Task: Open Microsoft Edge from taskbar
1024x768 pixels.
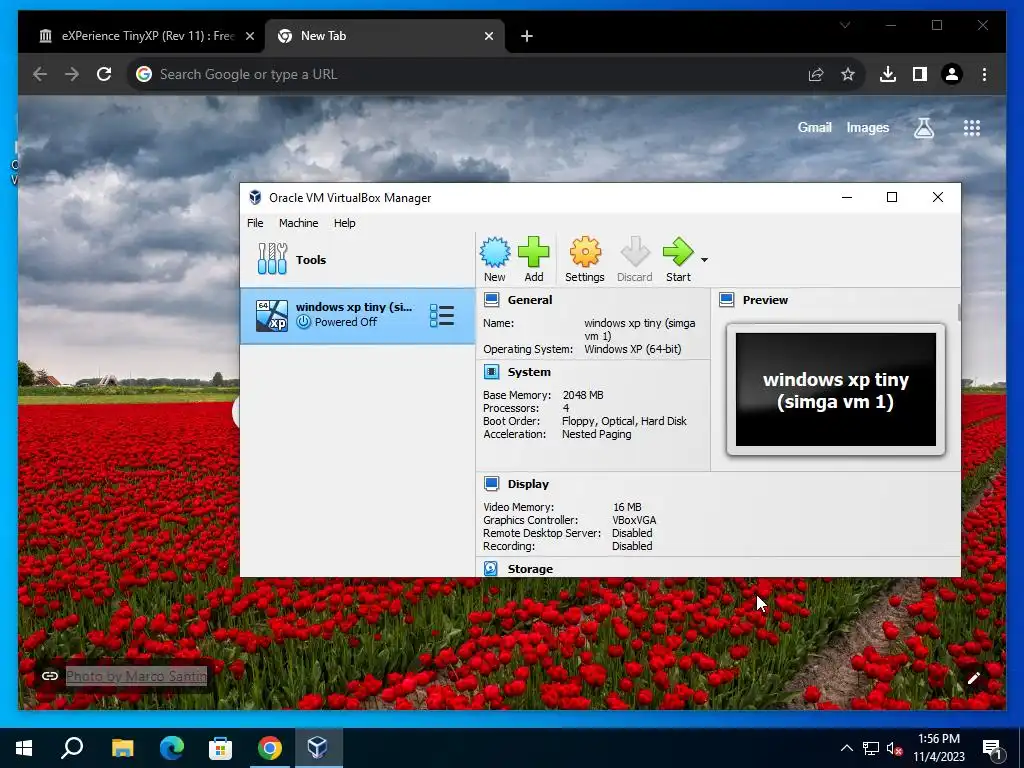Action: pos(171,748)
